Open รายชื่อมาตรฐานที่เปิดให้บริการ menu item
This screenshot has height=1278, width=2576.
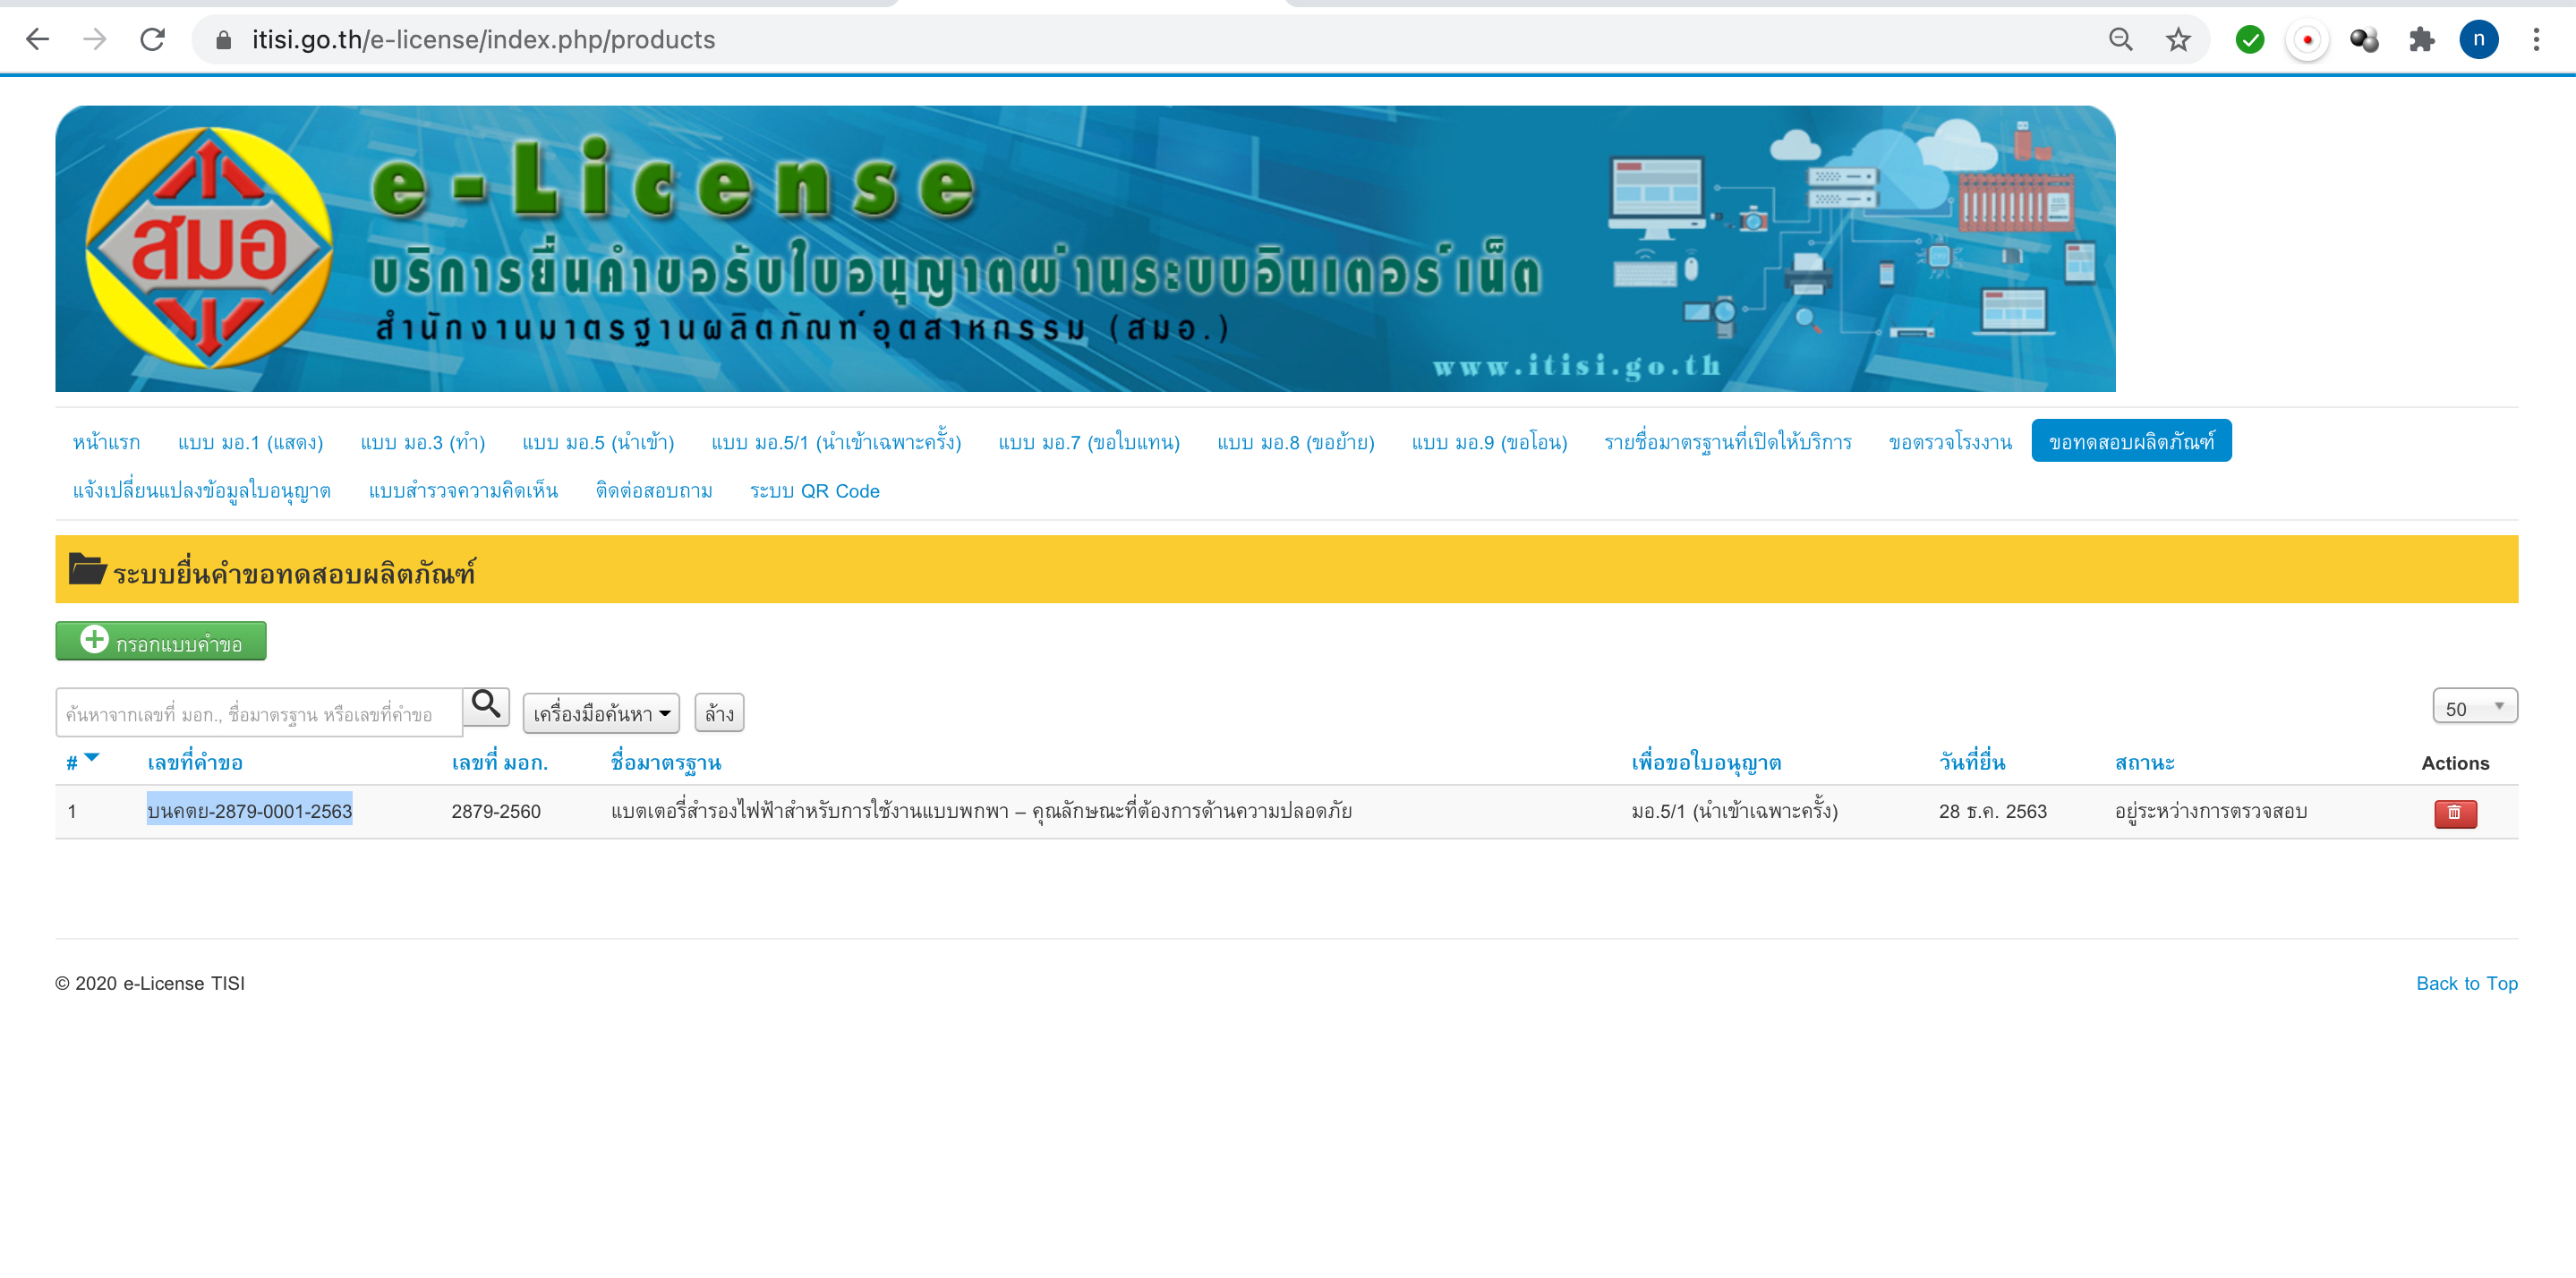pyautogui.click(x=1727, y=442)
